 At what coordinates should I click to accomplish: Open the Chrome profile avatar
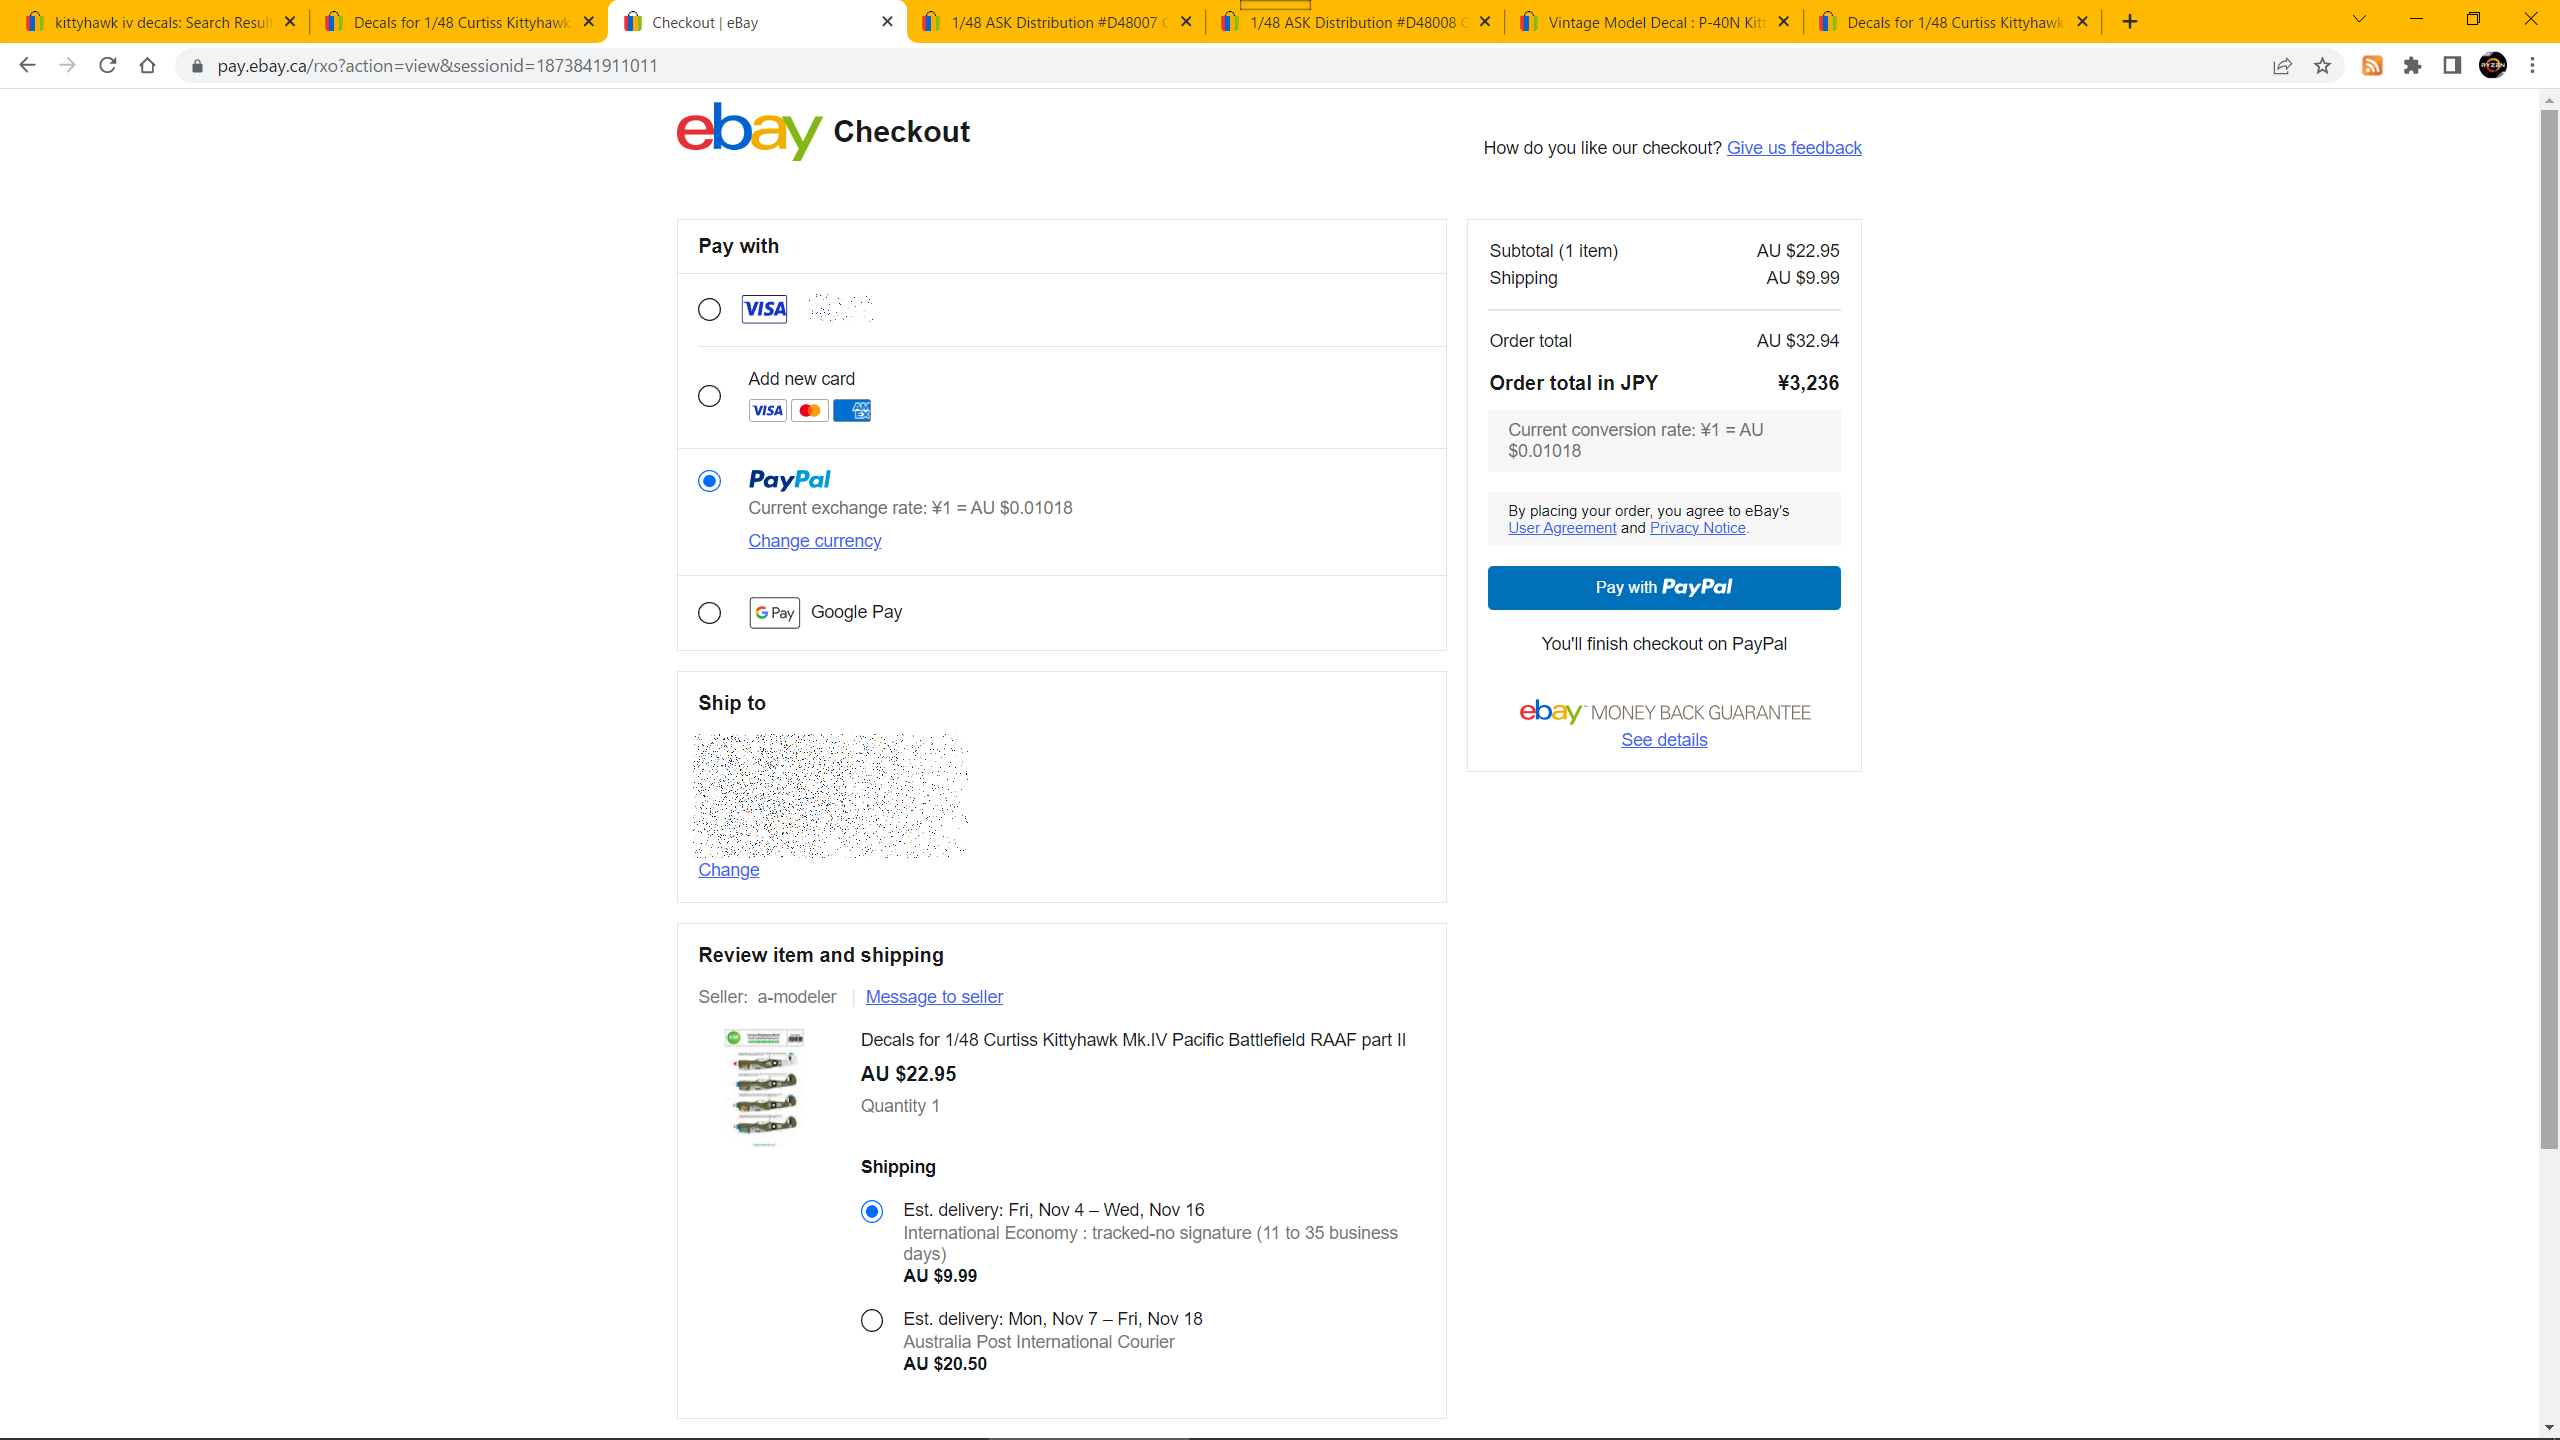point(2493,66)
